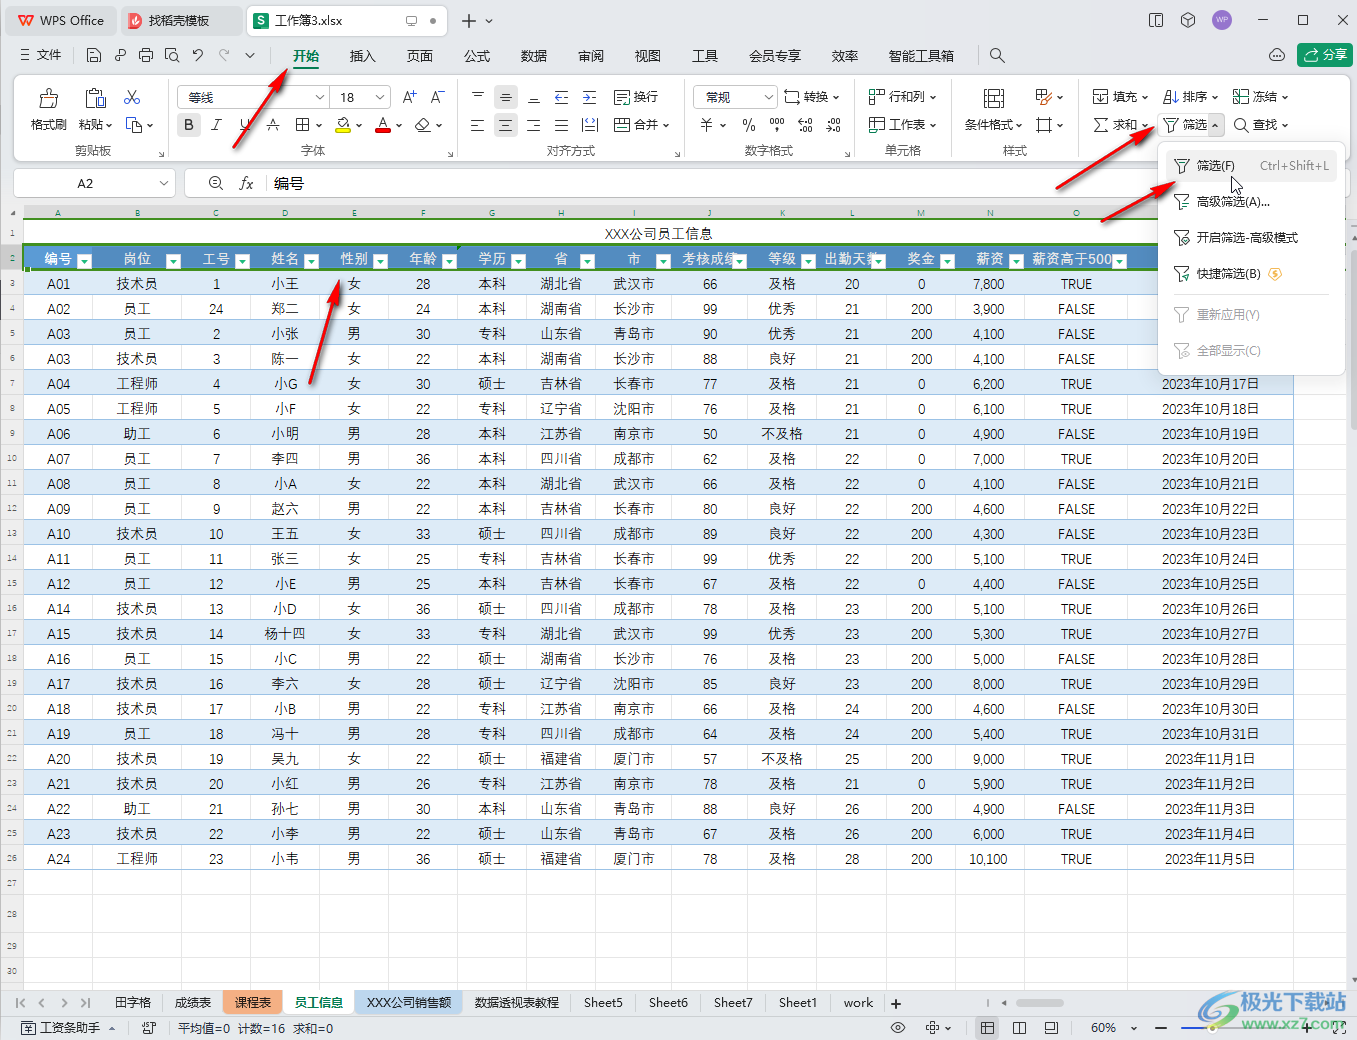This screenshot has height=1040, width=1357.
Task: Increase font size with the A+ icon
Action: pos(409,97)
